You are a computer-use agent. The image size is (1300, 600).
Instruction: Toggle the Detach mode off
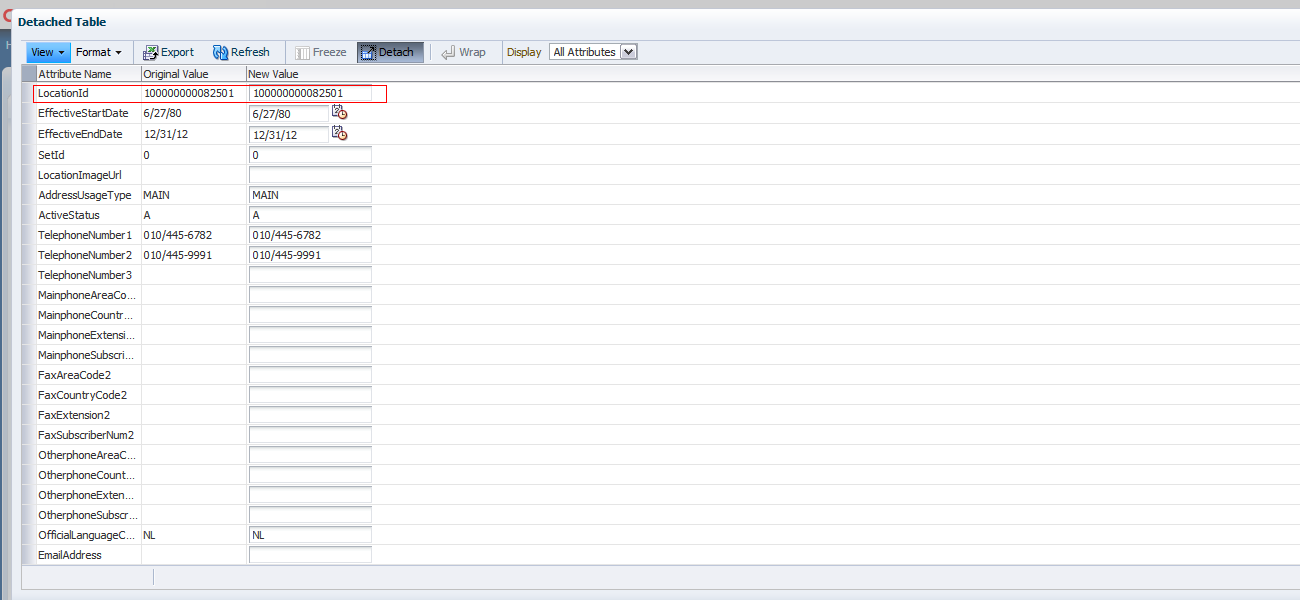click(389, 52)
